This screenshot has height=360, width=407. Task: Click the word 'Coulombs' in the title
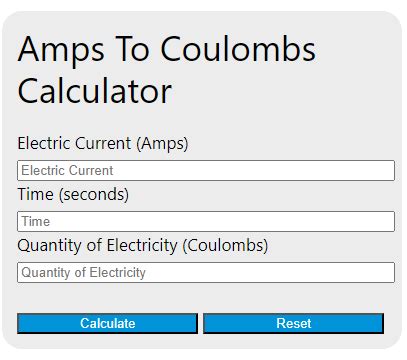coord(238,49)
